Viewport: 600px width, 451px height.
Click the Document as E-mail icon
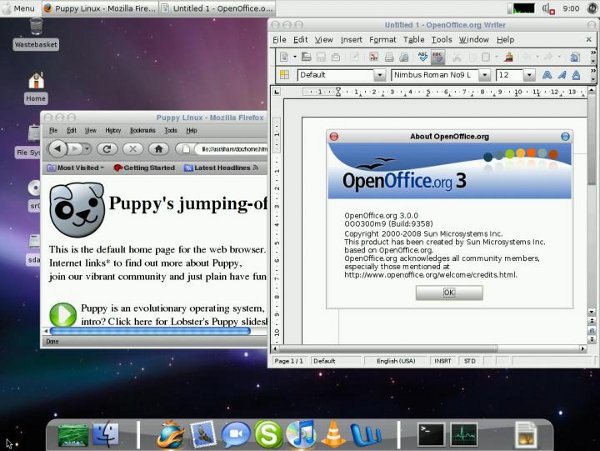point(336,57)
